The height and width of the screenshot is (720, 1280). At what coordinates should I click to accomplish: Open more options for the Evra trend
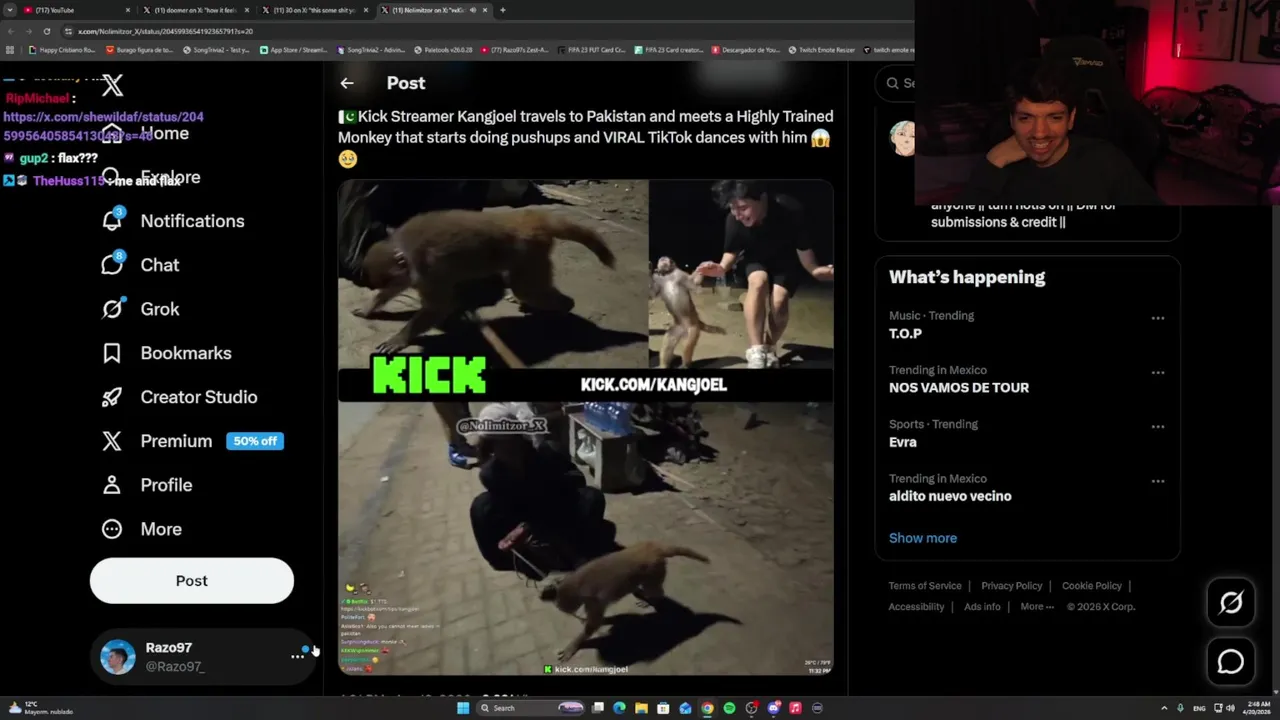(x=1157, y=426)
